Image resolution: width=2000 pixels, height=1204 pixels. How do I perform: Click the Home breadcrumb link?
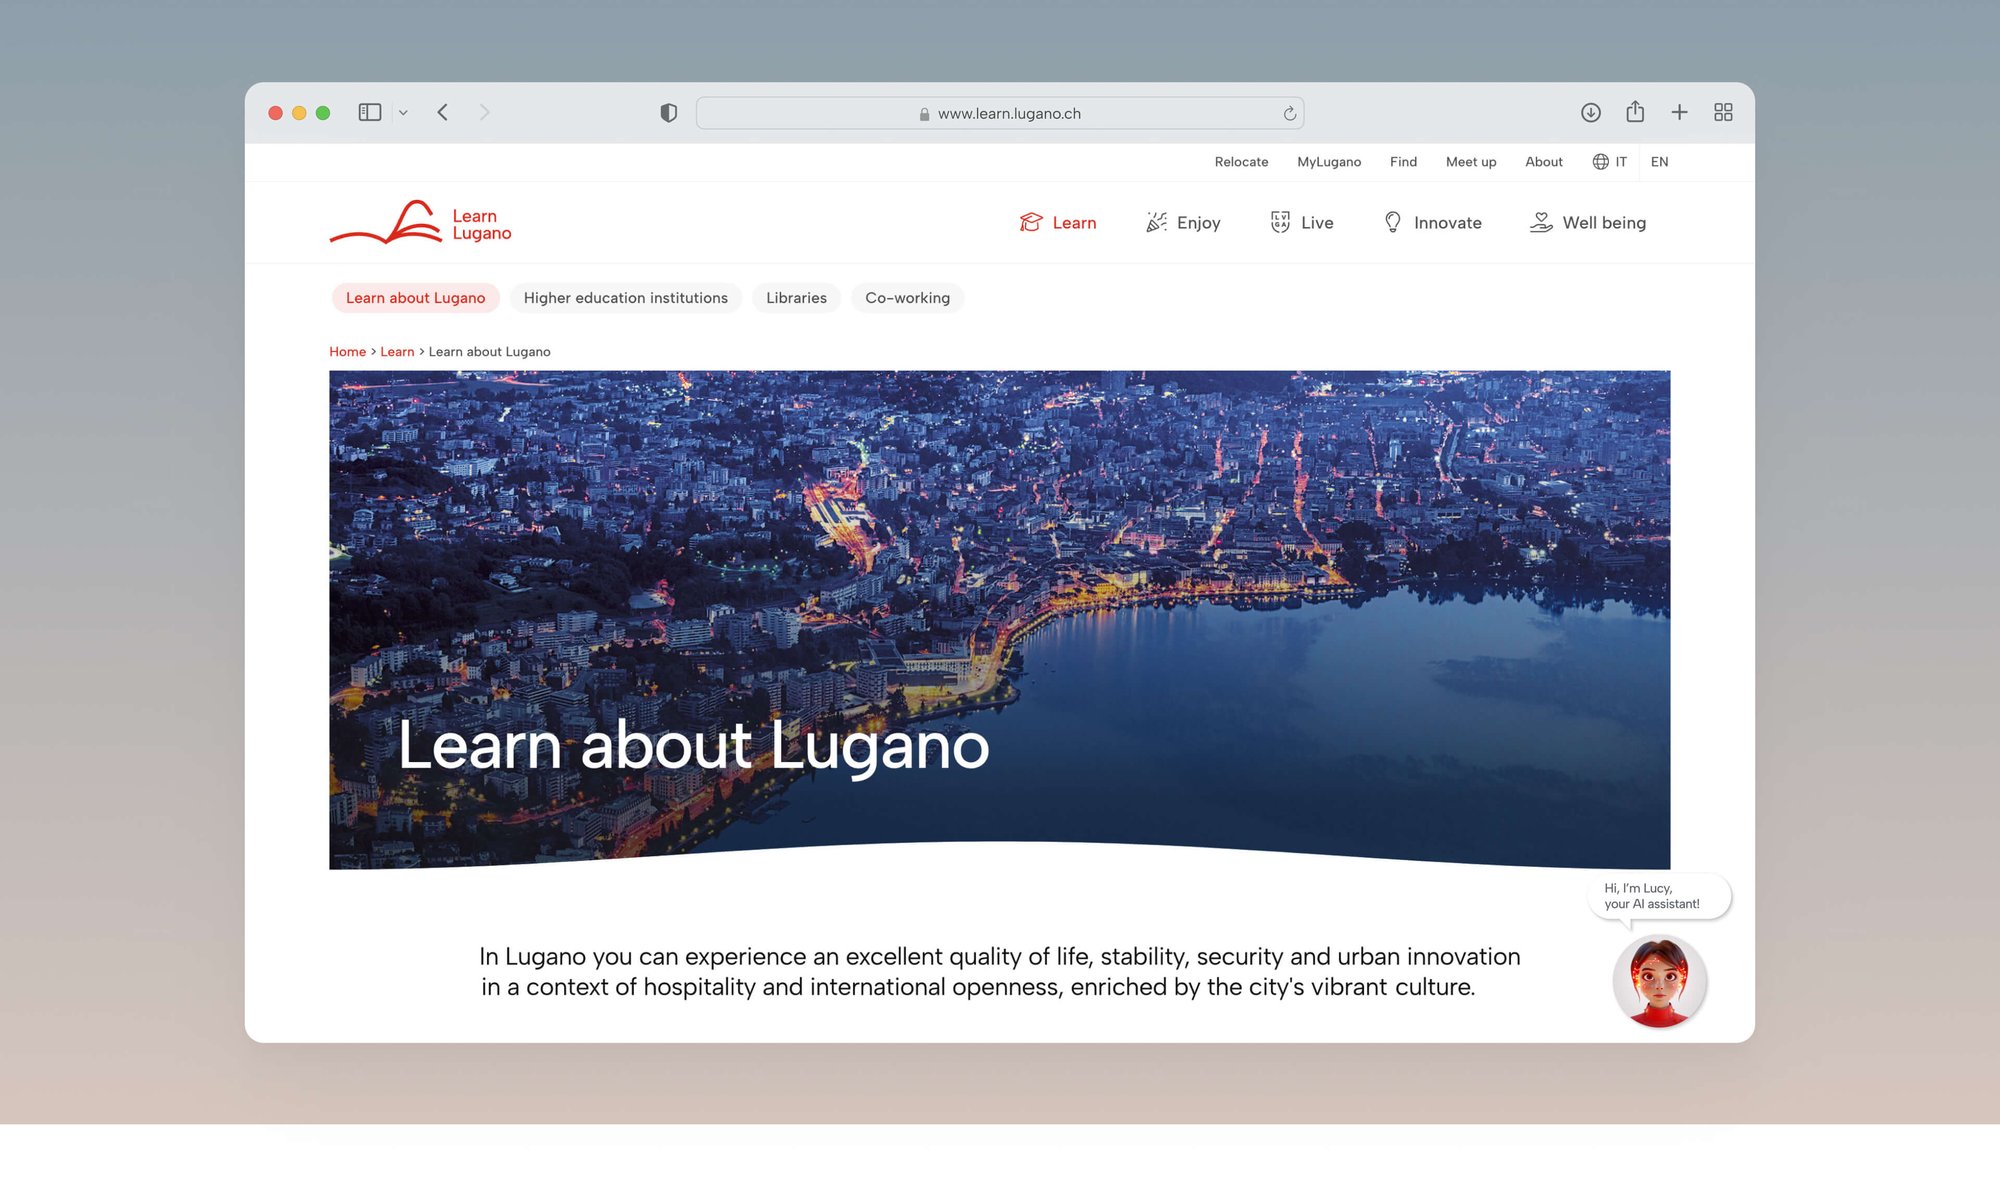point(347,352)
